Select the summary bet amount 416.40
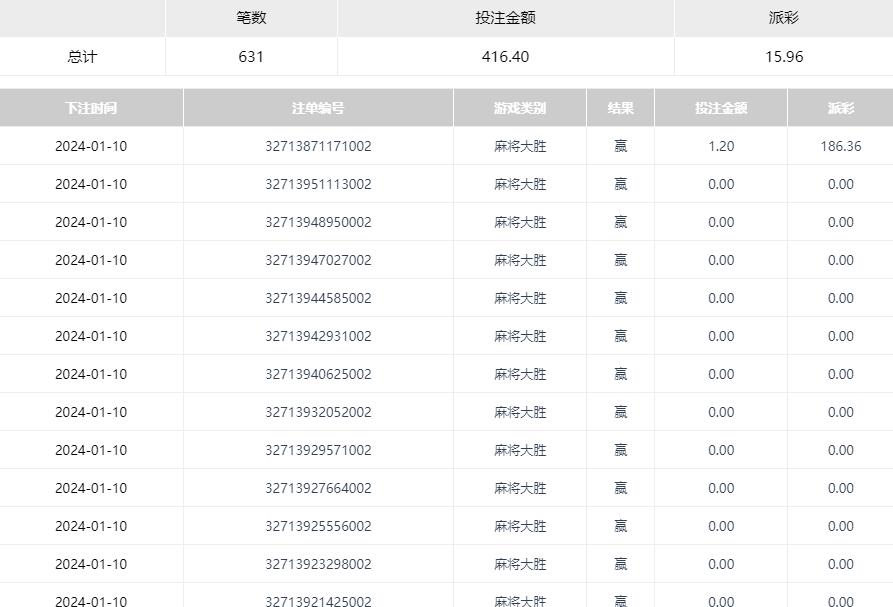893x607 pixels. coord(505,56)
